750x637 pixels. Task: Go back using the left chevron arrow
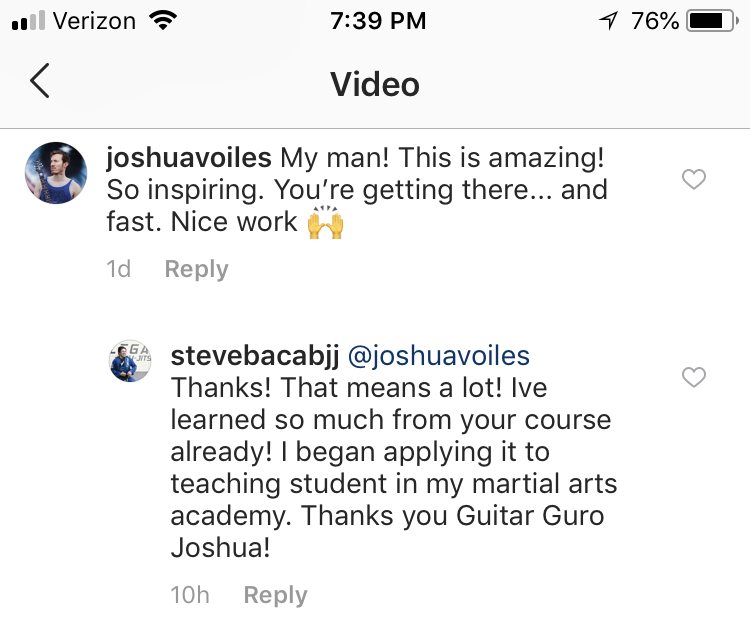point(40,82)
